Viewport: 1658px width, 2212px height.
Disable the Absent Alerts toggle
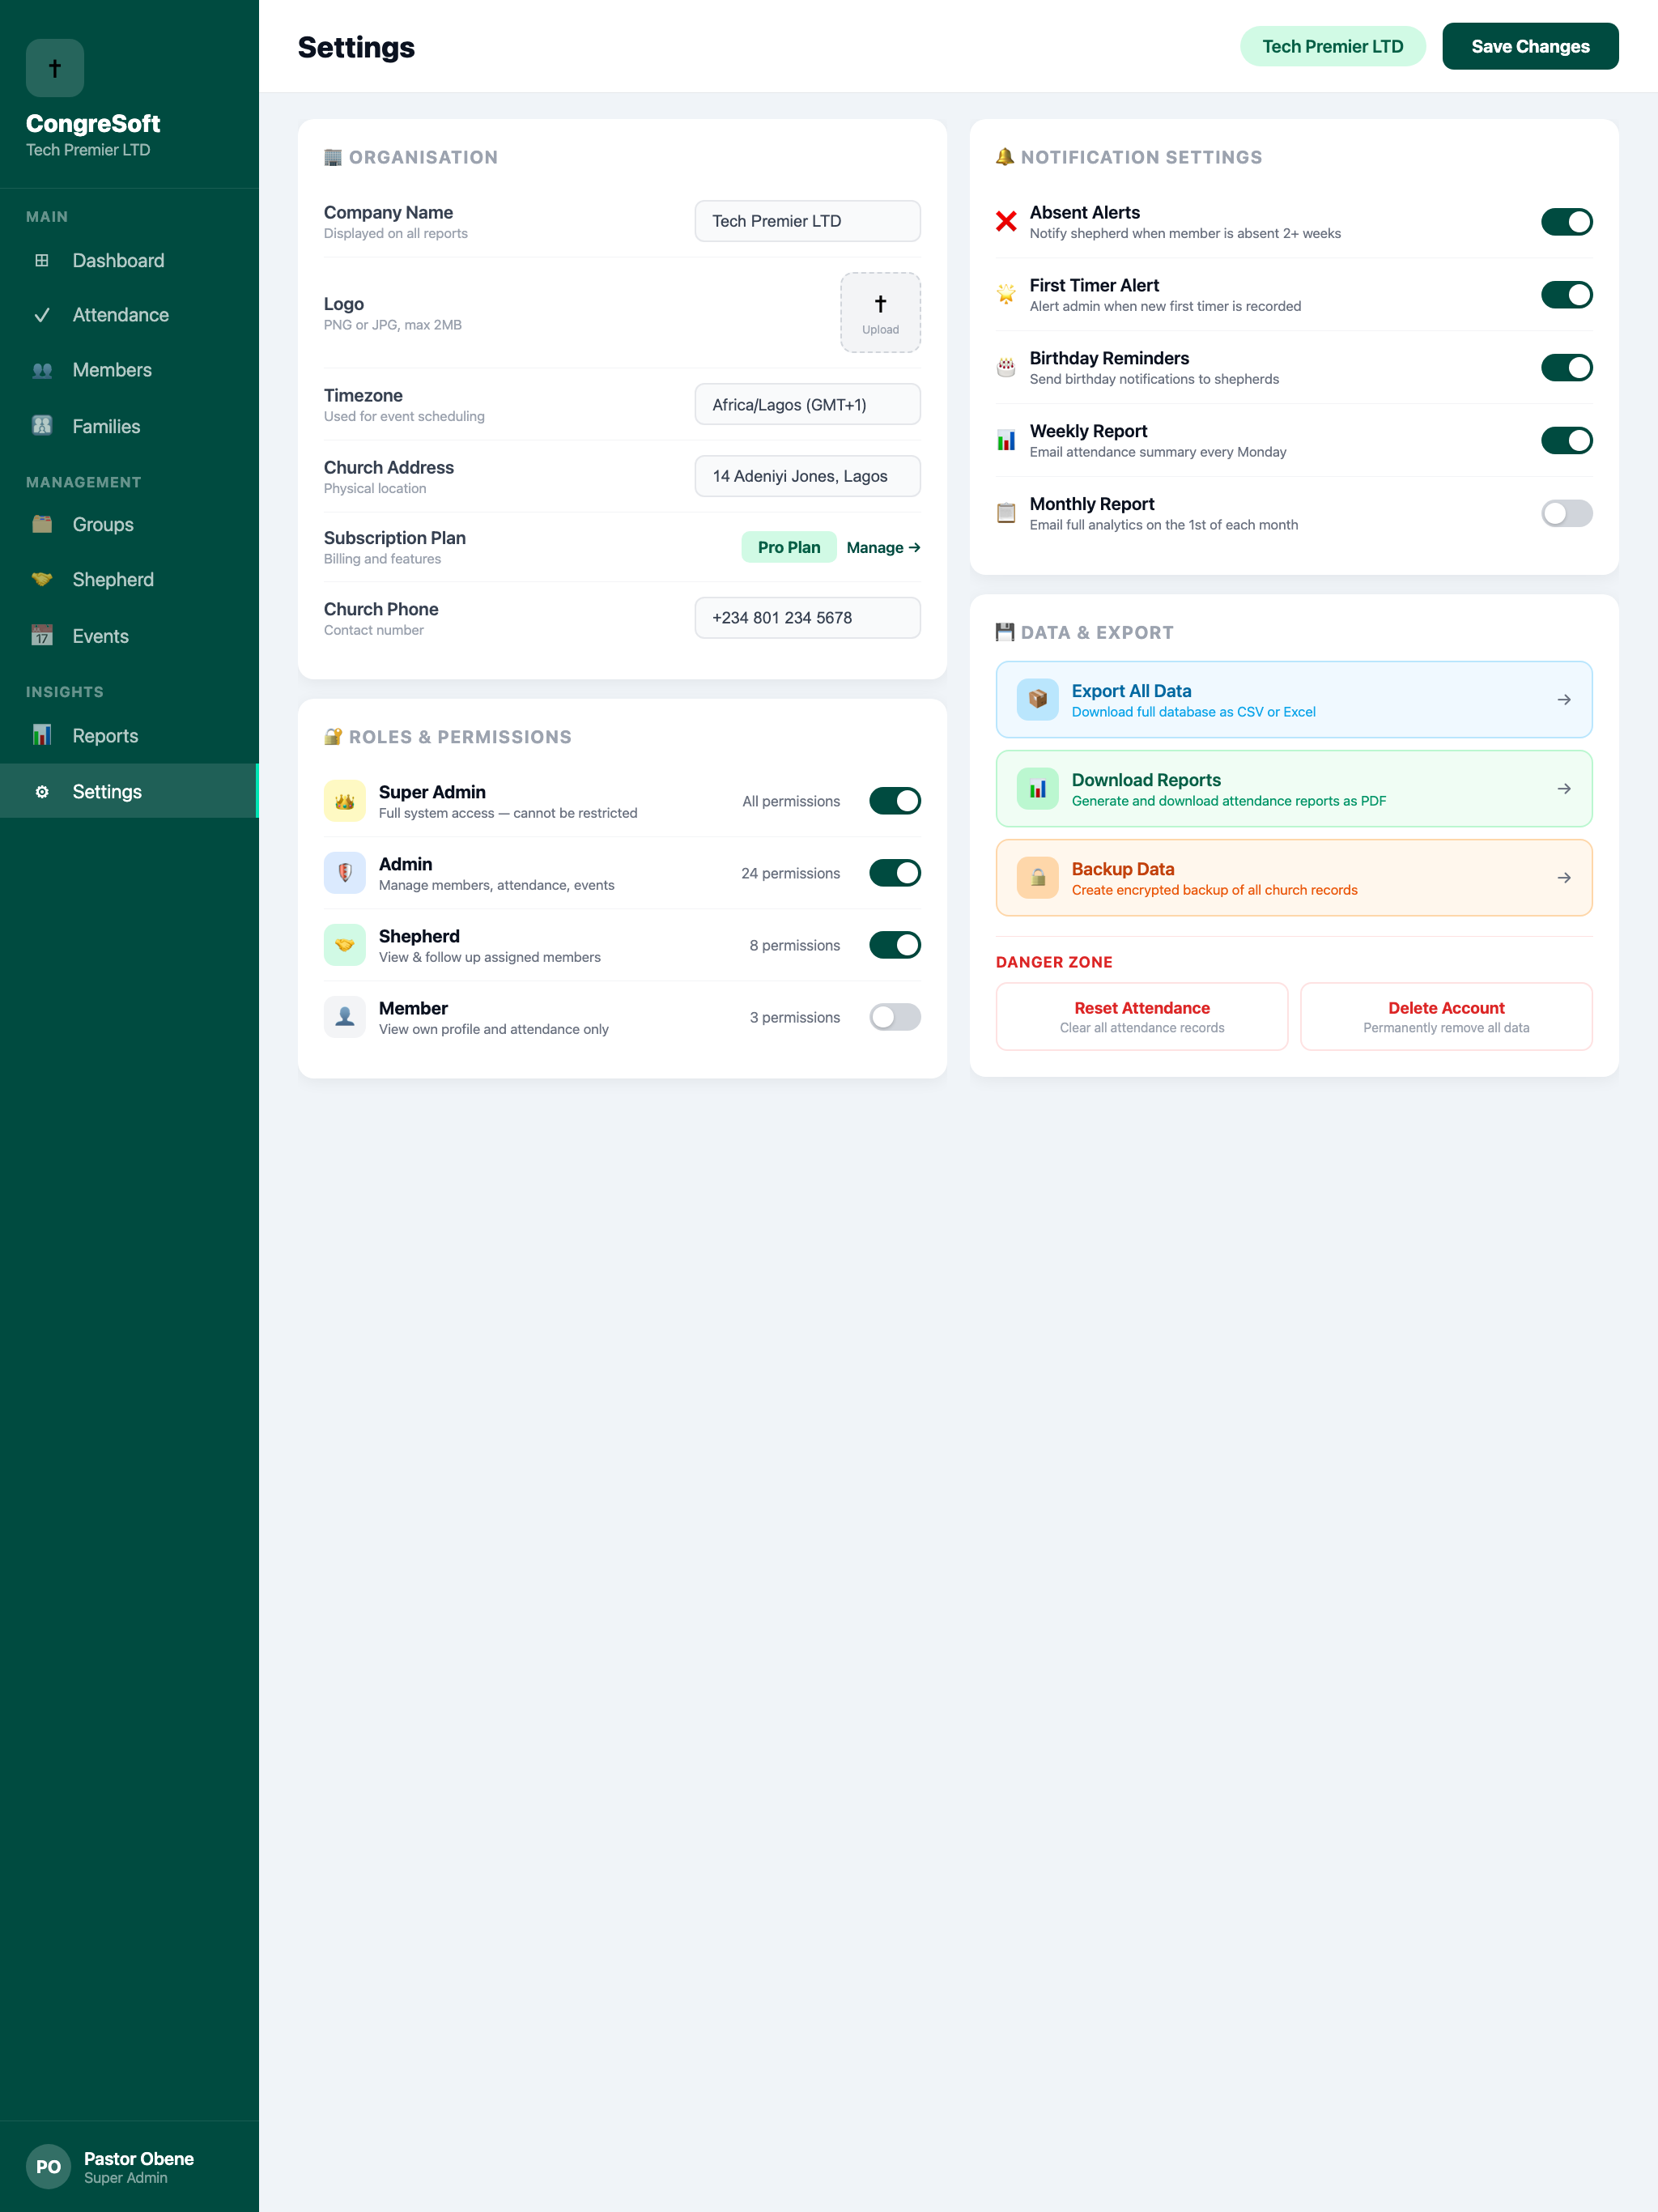(x=1566, y=222)
